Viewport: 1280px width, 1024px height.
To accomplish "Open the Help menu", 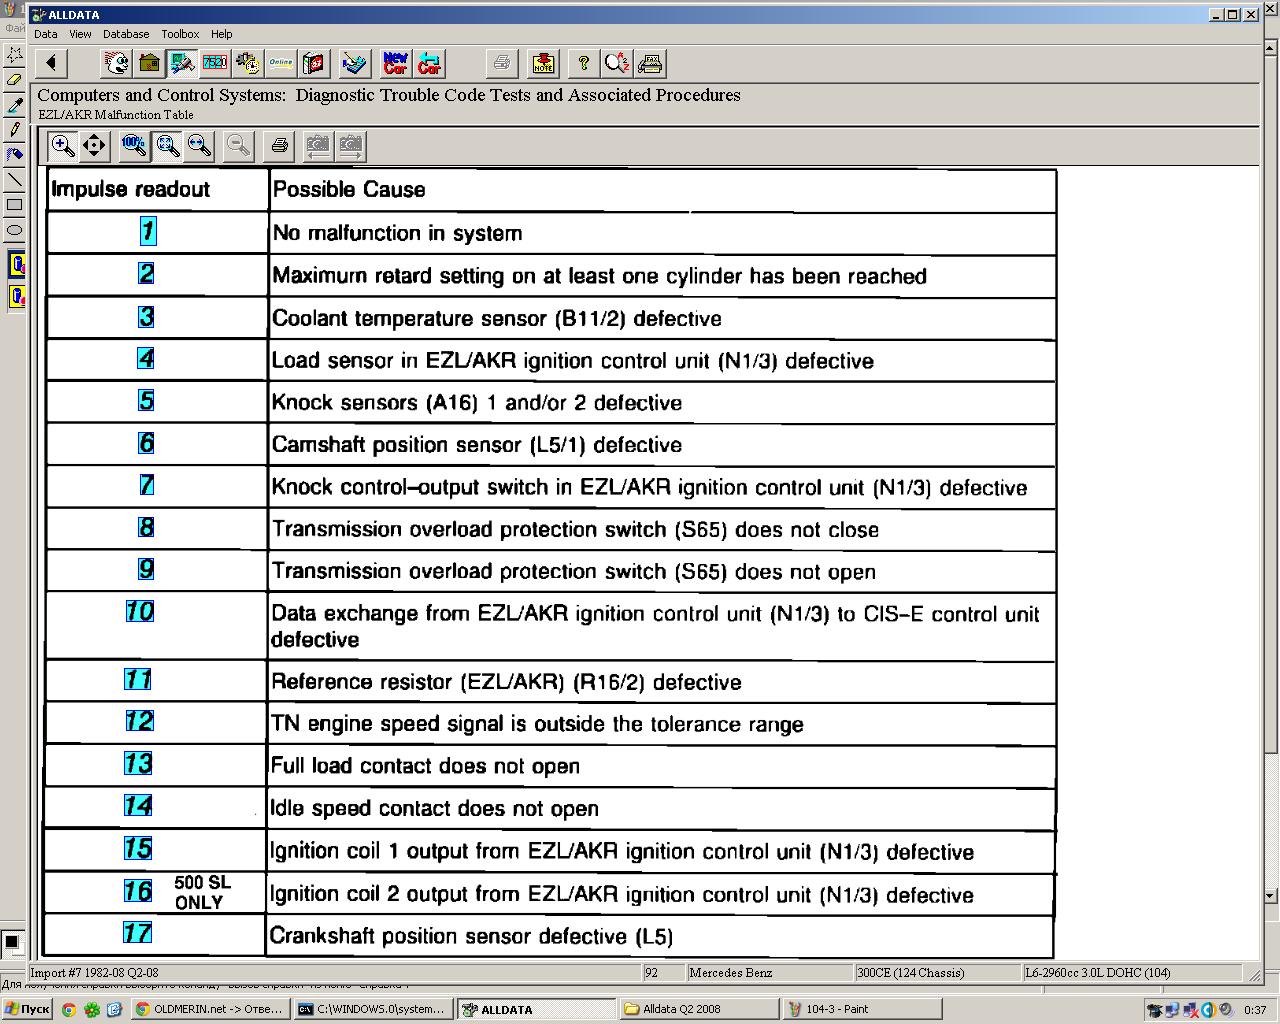I will coord(222,34).
